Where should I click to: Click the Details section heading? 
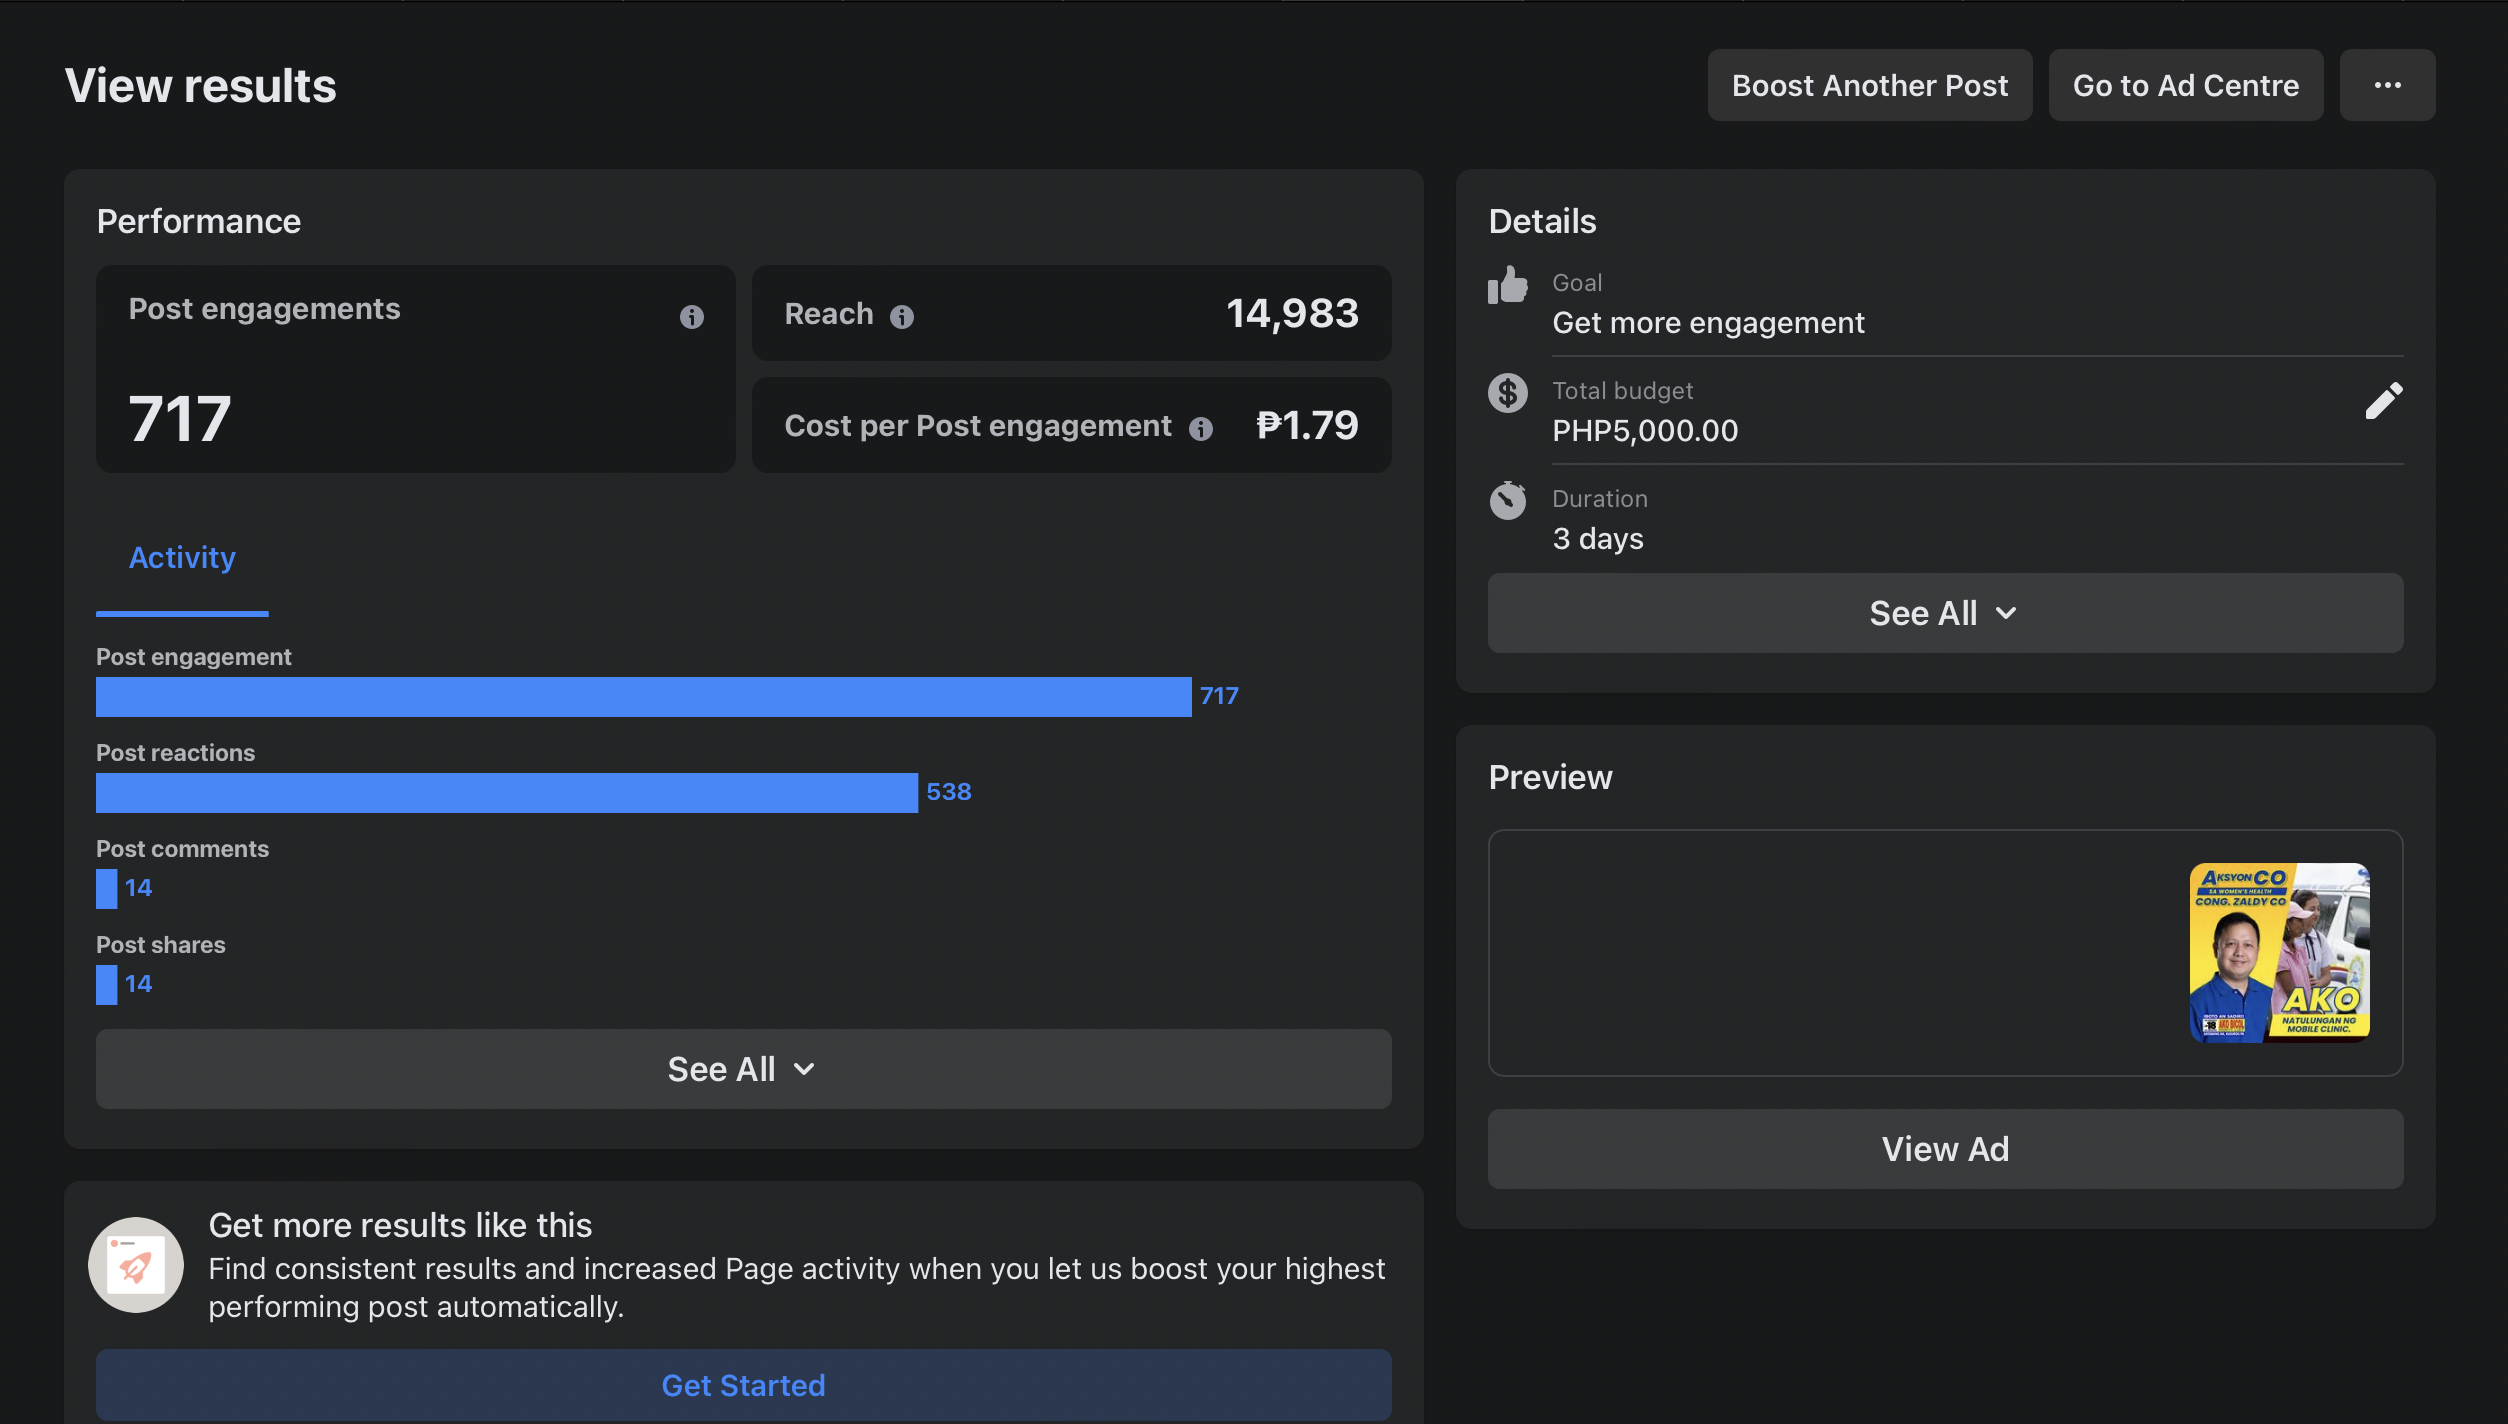tap(1542, 221)
